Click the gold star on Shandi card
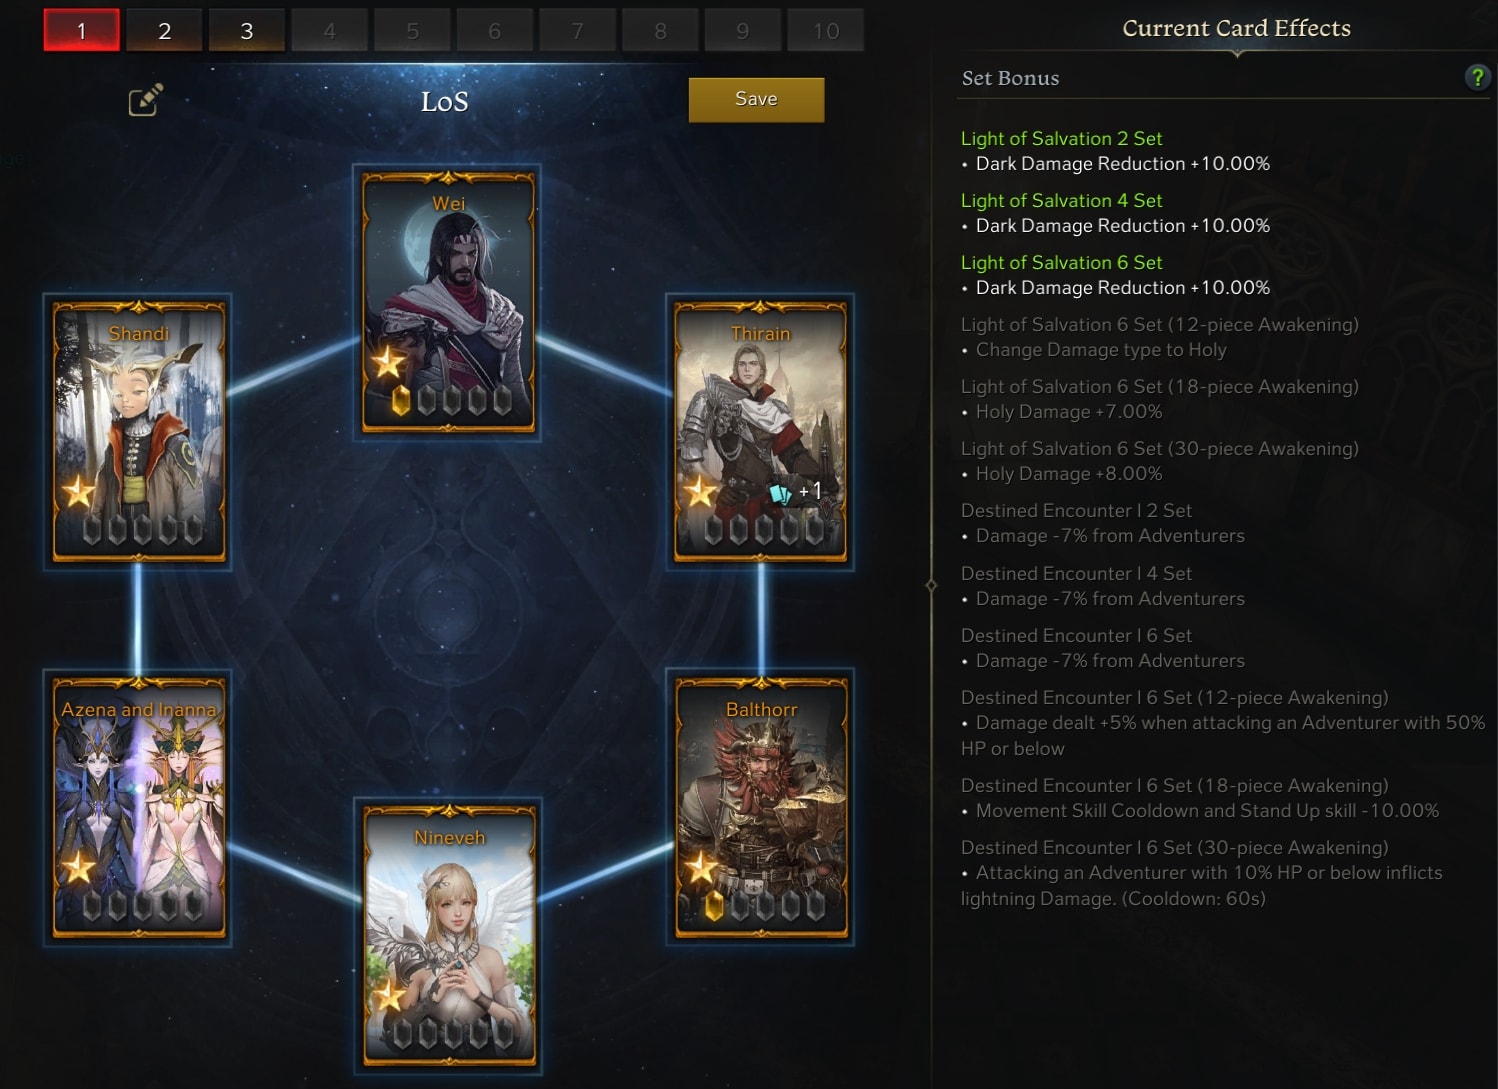Screen dimensions: 1498x1089 pyautogui.click(x=78, y=491)
